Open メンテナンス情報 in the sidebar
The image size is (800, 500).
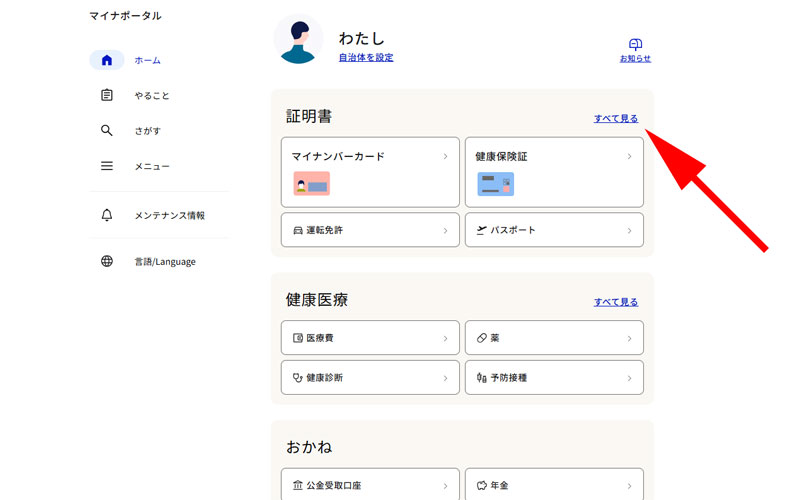pyautogui.click(x=169, y=215)
